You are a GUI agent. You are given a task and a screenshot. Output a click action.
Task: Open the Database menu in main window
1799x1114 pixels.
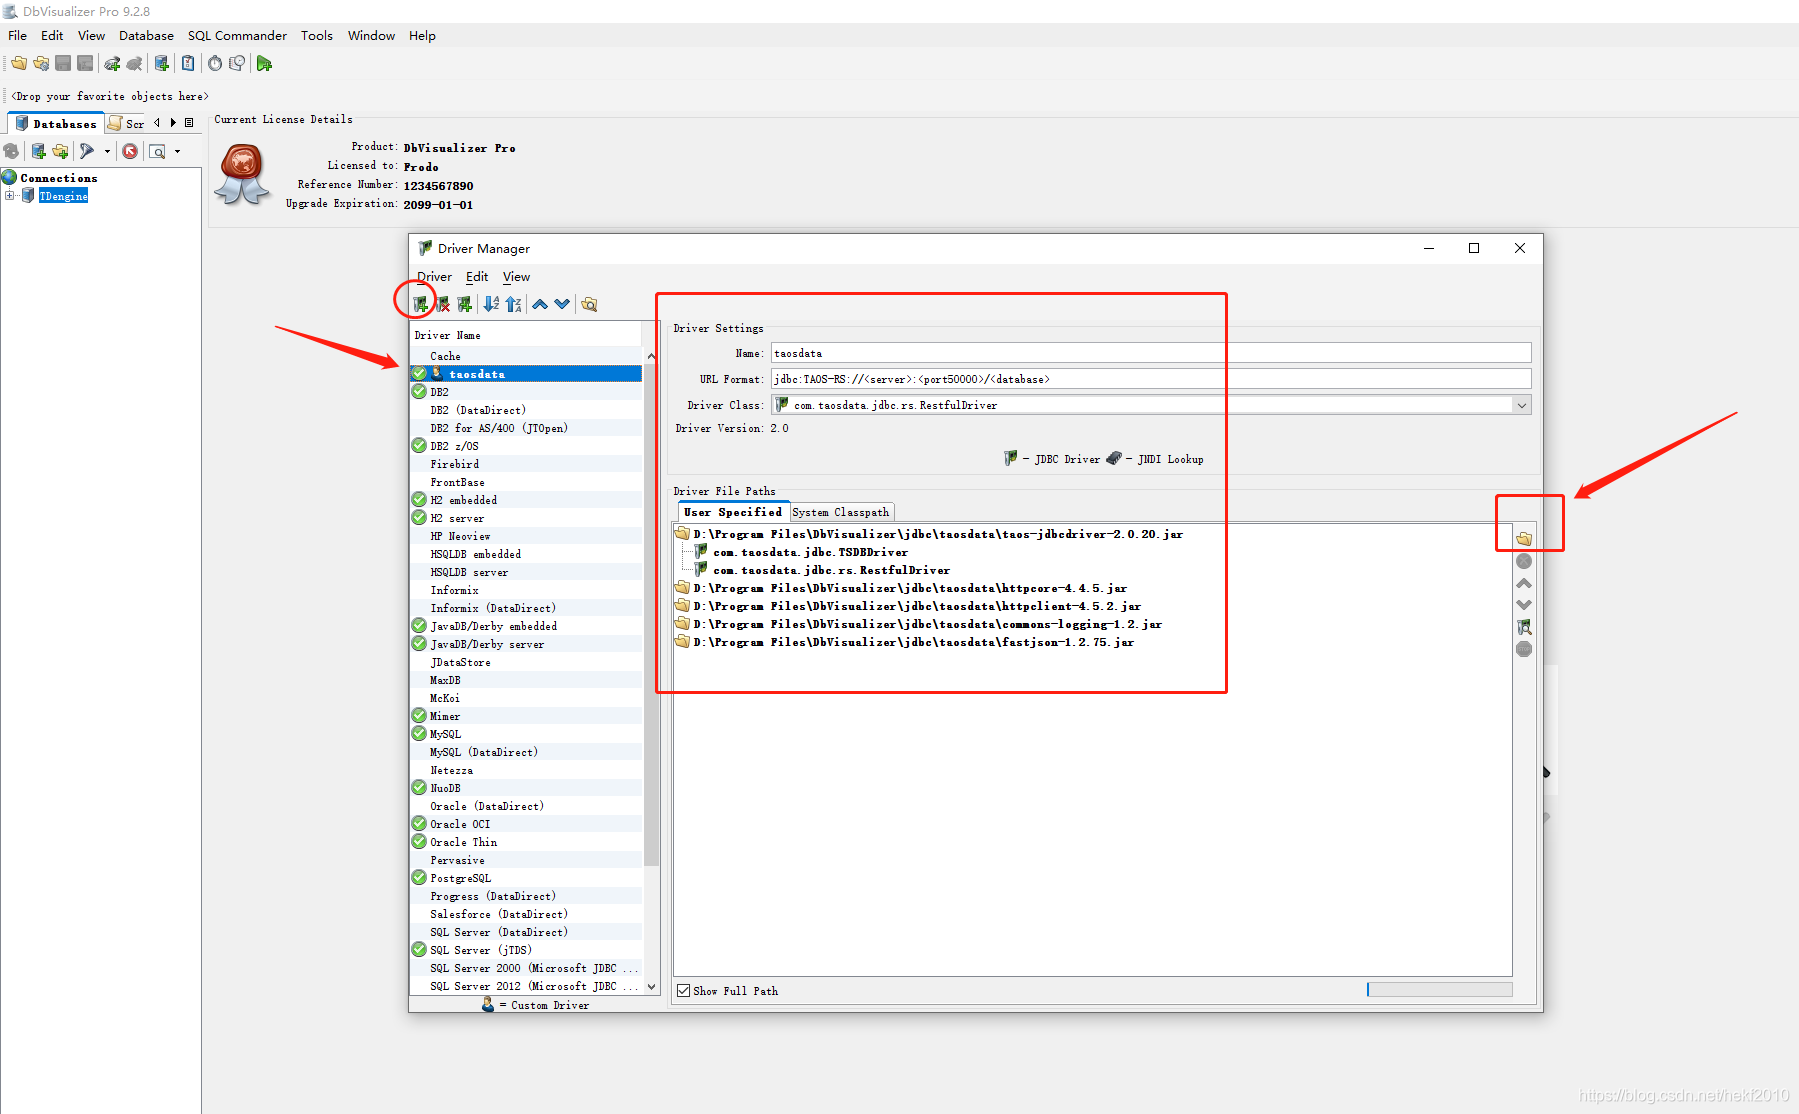[146, 35]
